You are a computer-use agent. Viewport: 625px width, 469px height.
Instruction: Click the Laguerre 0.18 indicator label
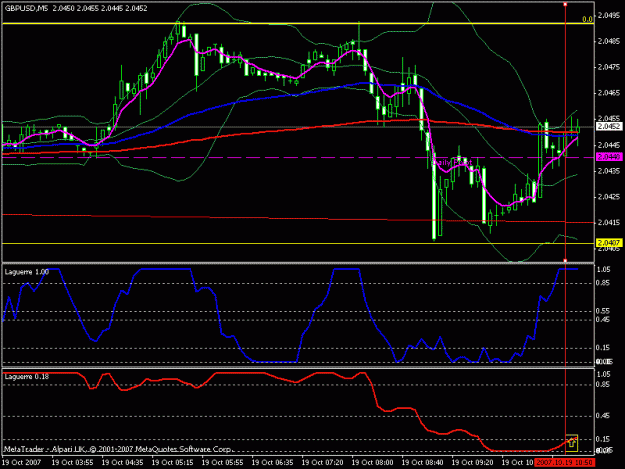(x=27, y=377)
